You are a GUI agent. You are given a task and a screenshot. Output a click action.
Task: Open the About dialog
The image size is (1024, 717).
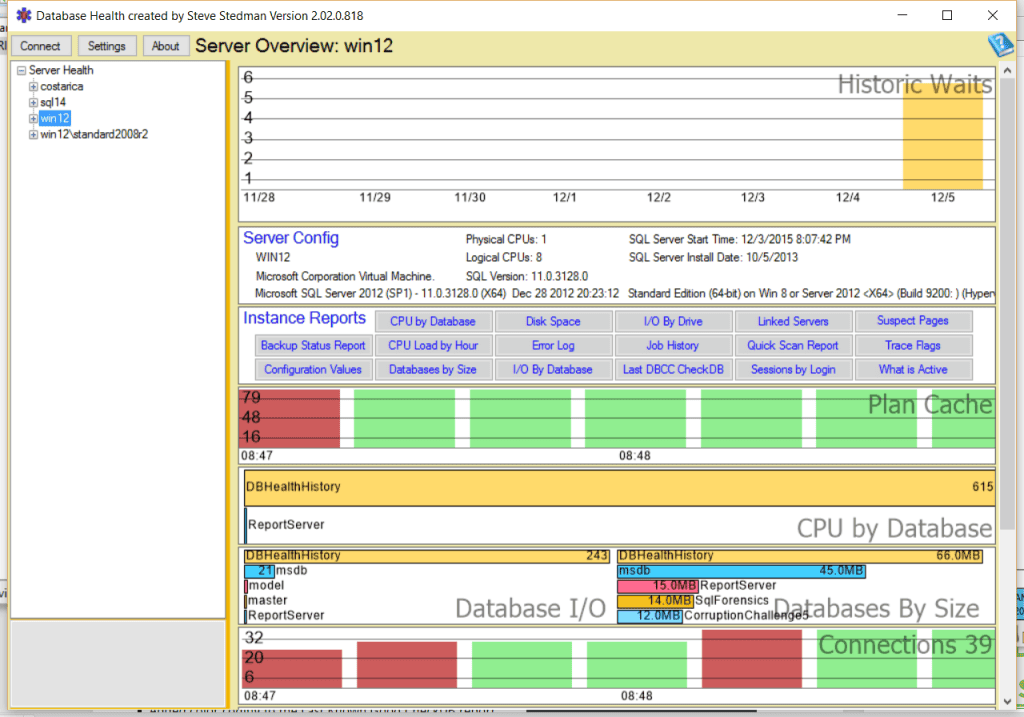(165, 45)
